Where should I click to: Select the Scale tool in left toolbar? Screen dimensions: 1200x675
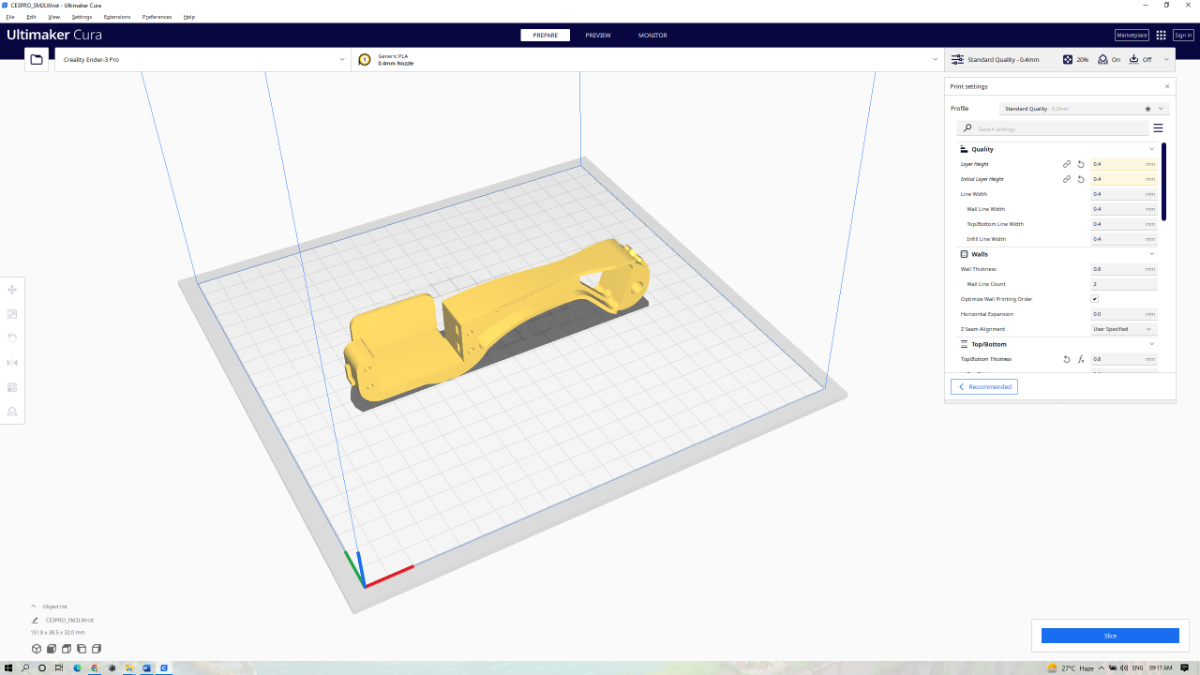[x=12, y=314]
